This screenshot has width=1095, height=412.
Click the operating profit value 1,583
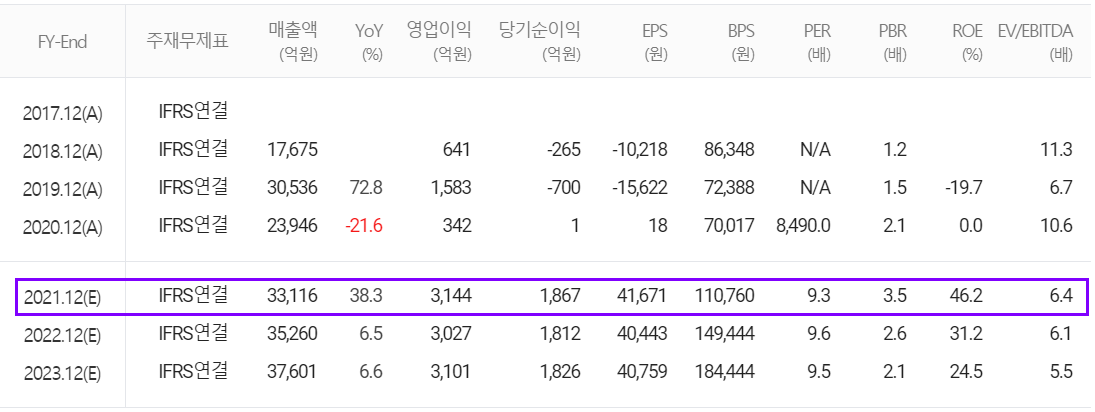pos(452,187)
